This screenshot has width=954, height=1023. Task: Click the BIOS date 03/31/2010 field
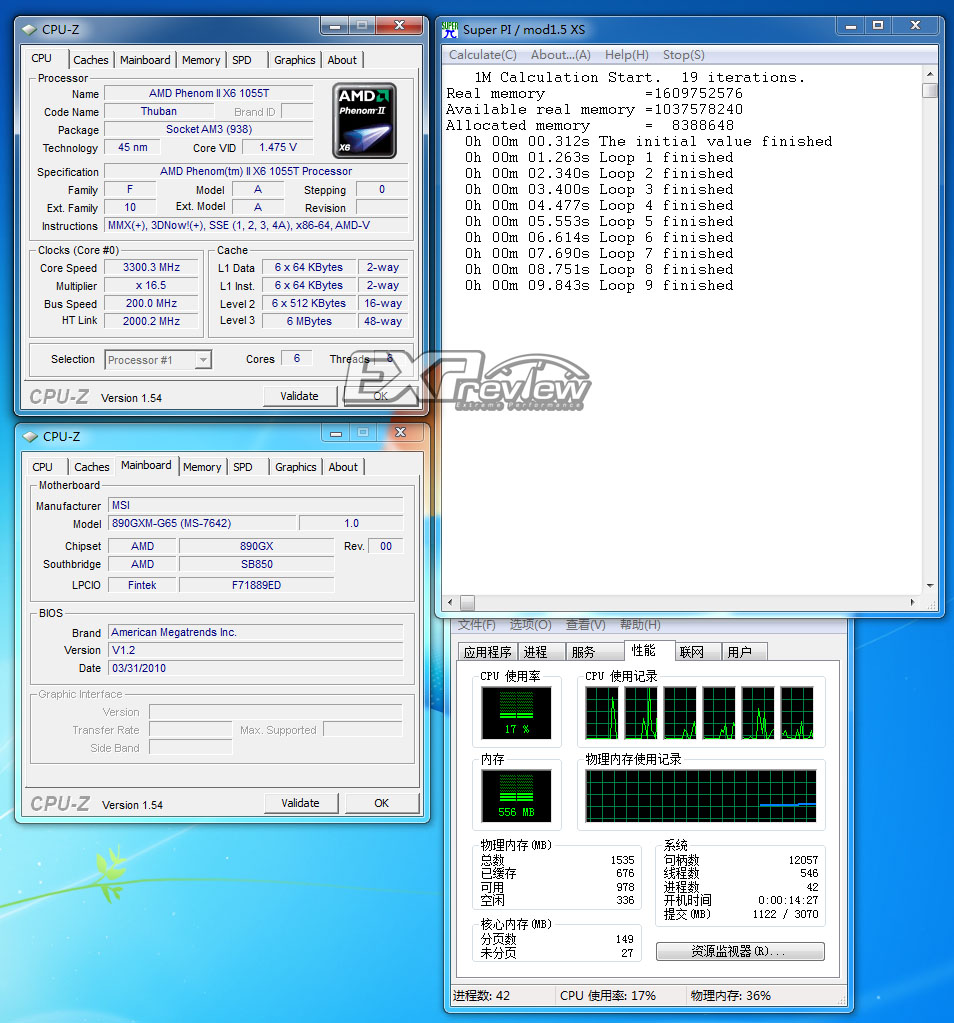[x=255, y=668]
